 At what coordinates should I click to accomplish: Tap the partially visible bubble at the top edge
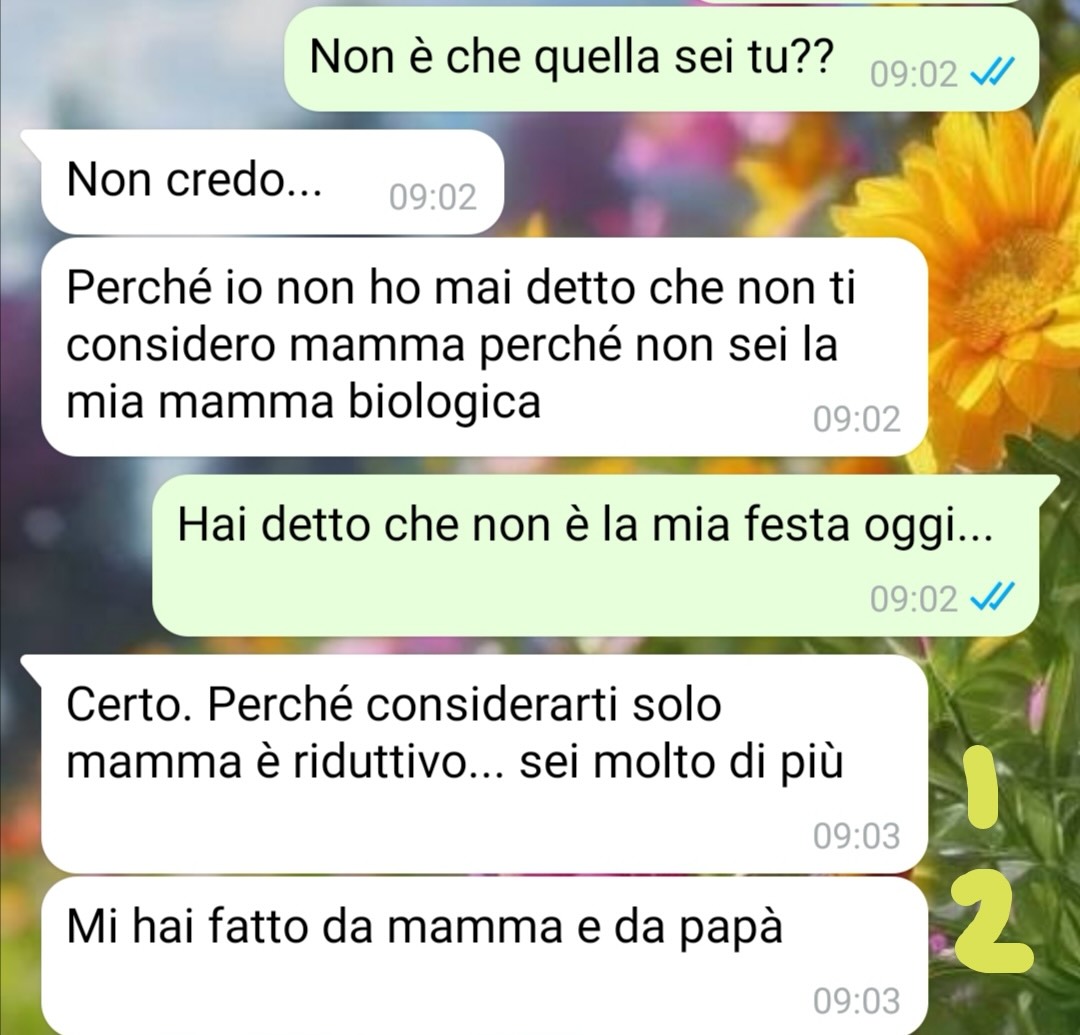point(861,2)
